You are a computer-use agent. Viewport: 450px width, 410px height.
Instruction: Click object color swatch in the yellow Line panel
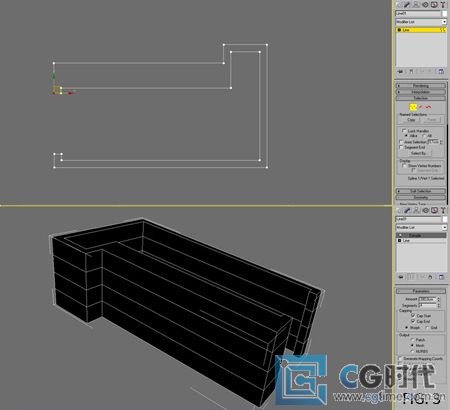click(x=444, y=13)
